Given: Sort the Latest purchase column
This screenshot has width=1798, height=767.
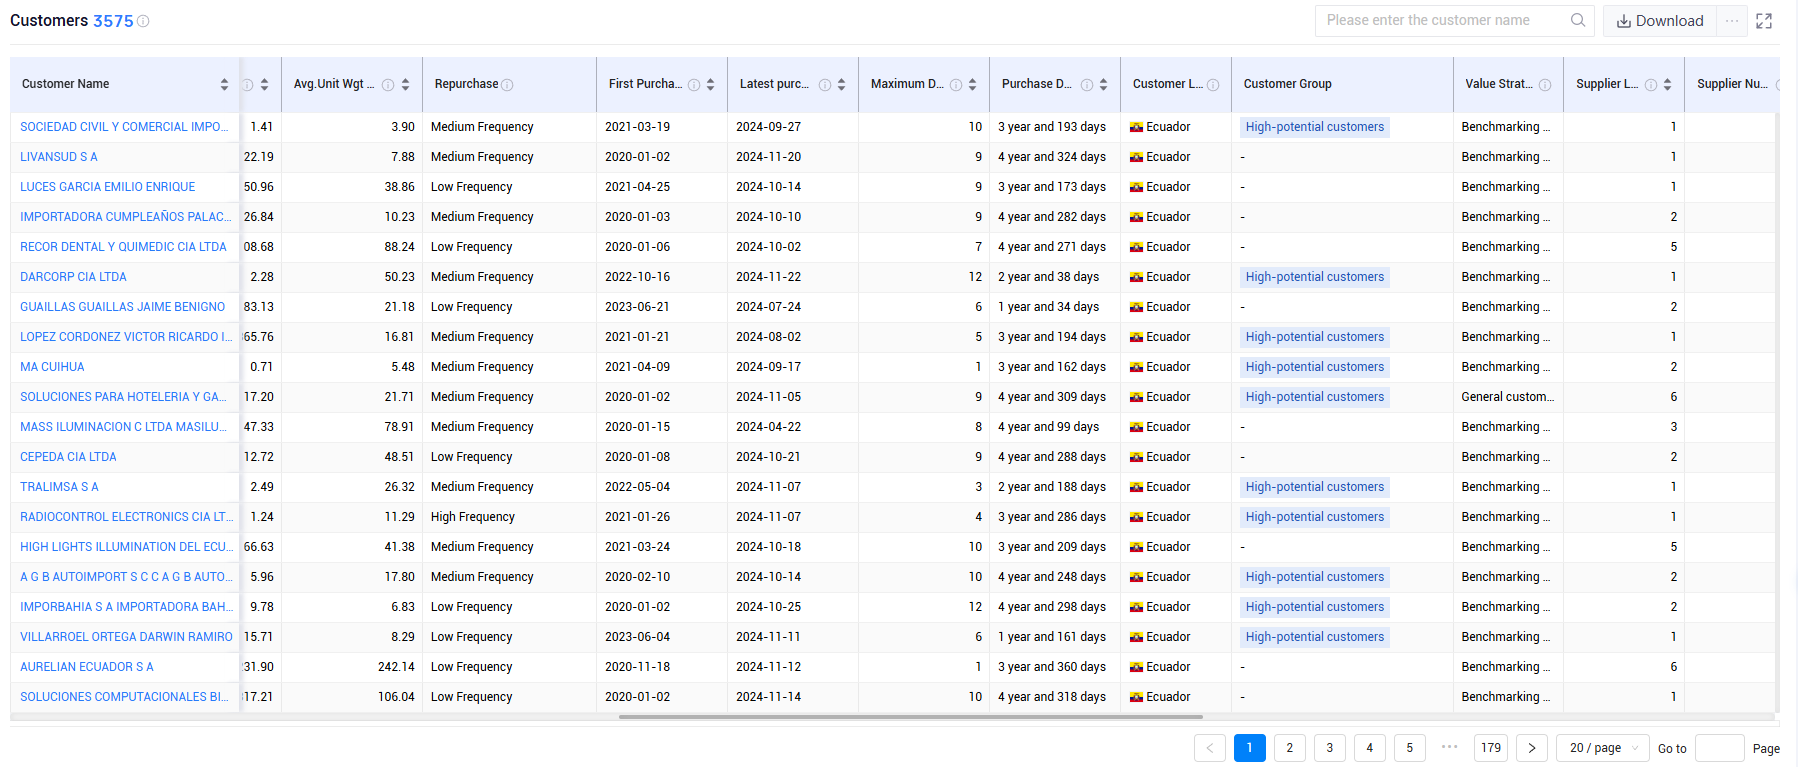Looking at the screenshot, I should click(841, 85).
